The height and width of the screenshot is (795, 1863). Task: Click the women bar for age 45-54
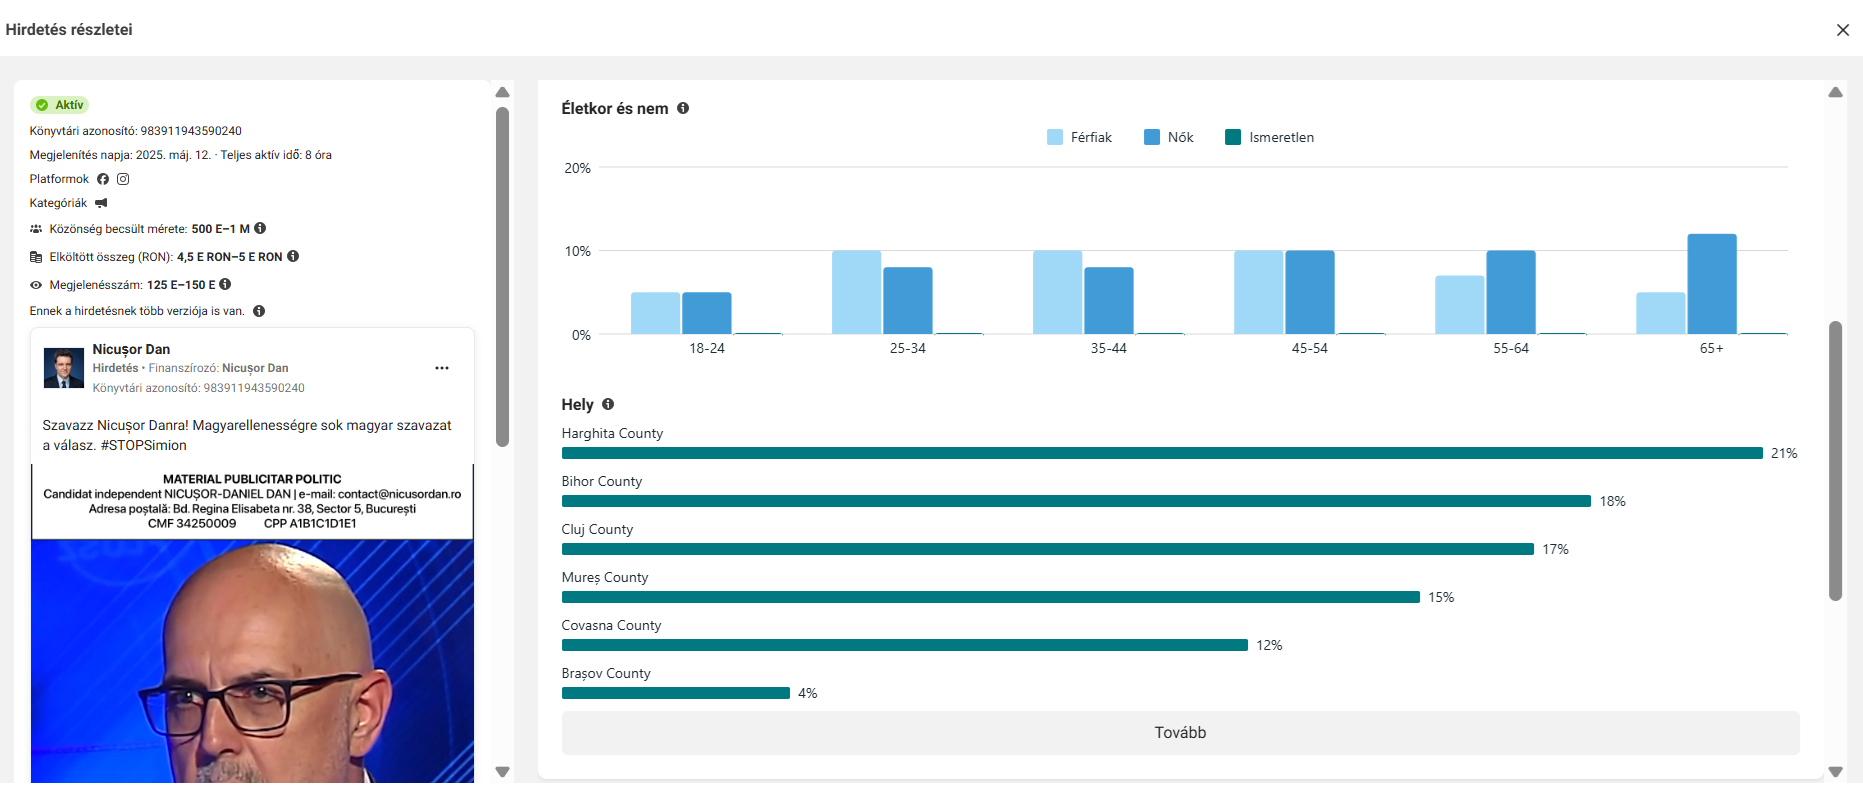tap(1310, 292)
